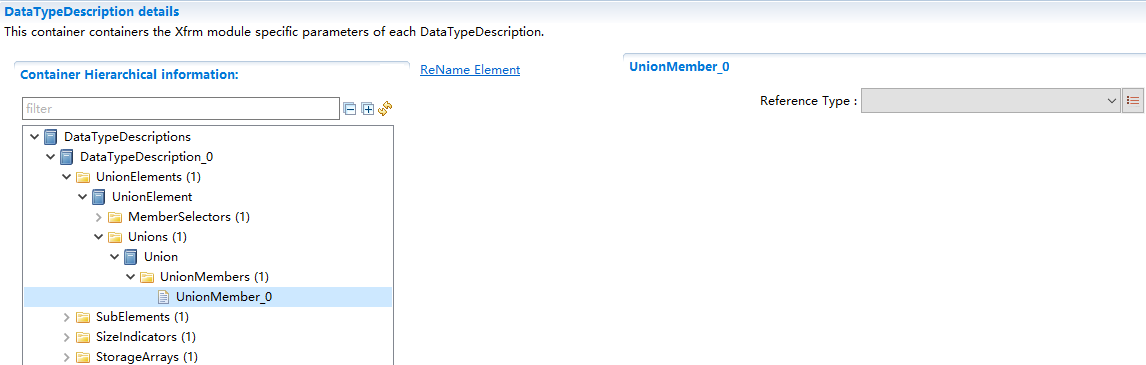1146x365 pixels.
Task: Click Container Hierarchical information heading
Action: coord(129,75)
